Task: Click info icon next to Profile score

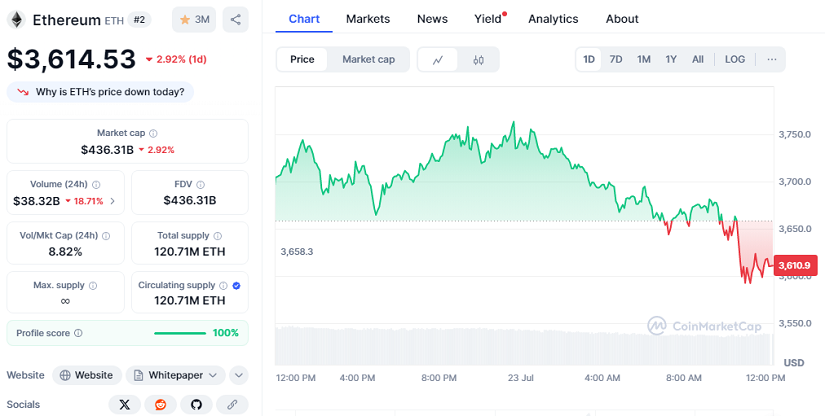Action: (78, 333)
